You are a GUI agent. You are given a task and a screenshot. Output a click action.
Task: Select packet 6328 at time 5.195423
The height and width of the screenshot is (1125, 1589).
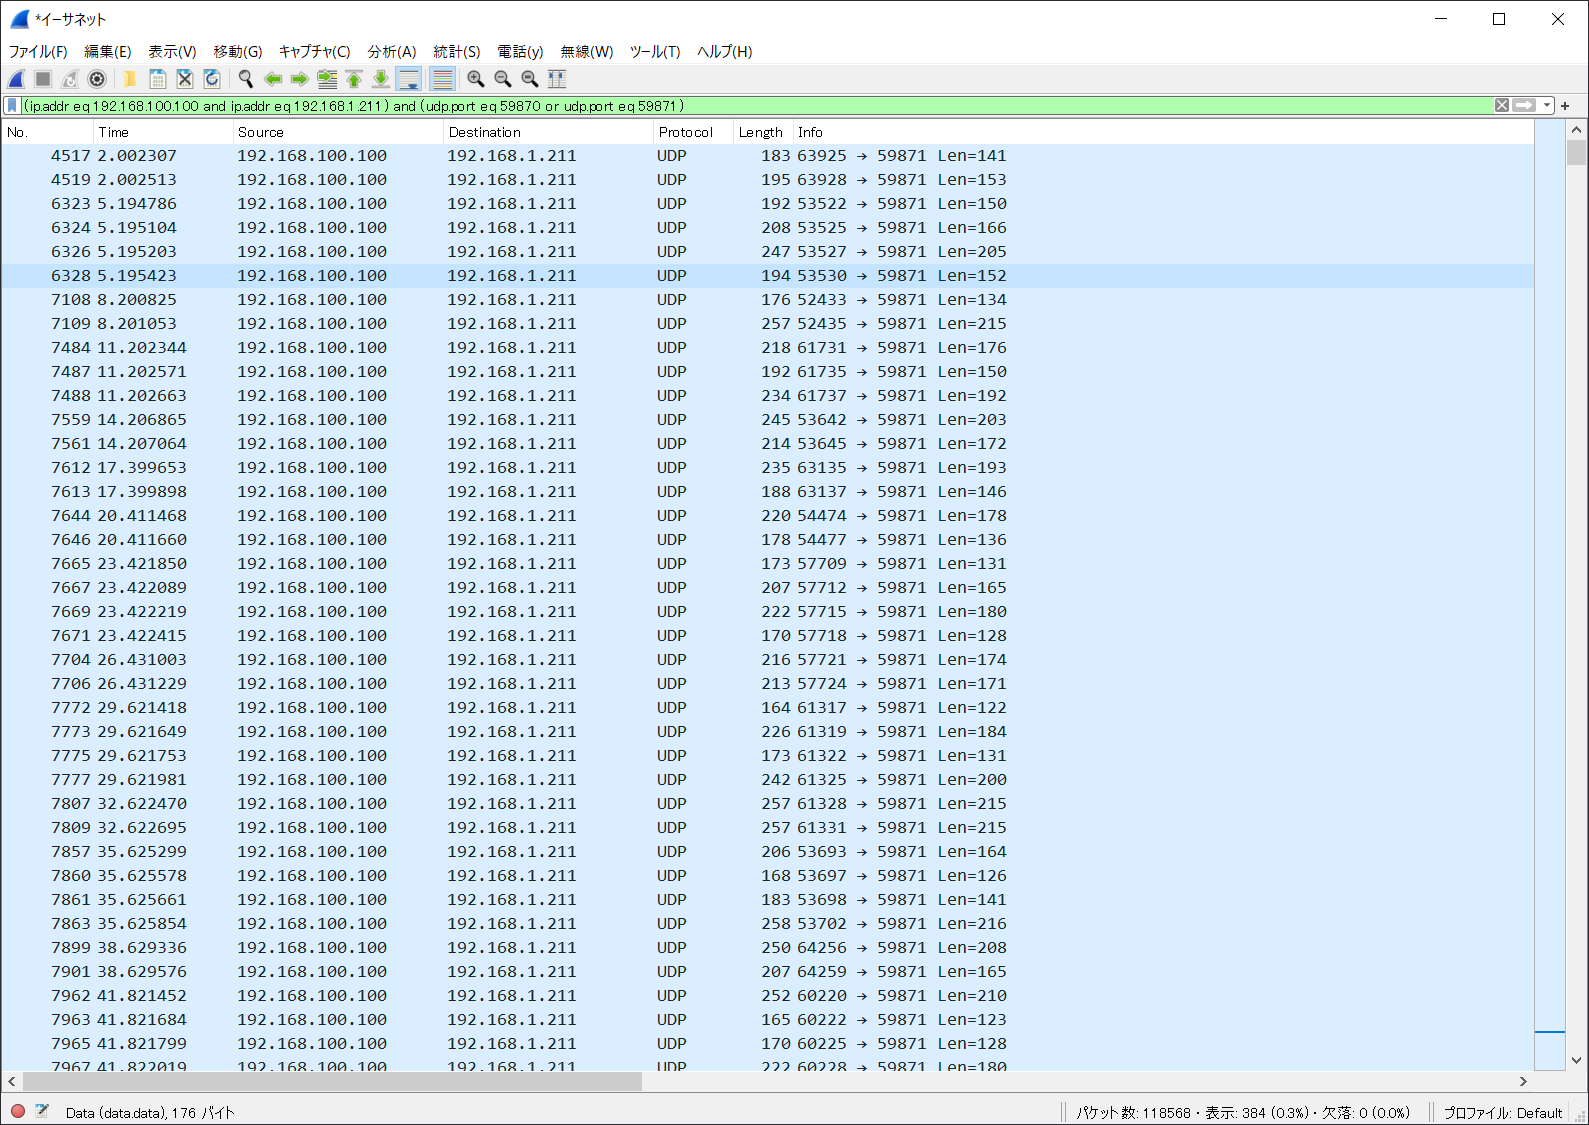[x=768, y=276]
